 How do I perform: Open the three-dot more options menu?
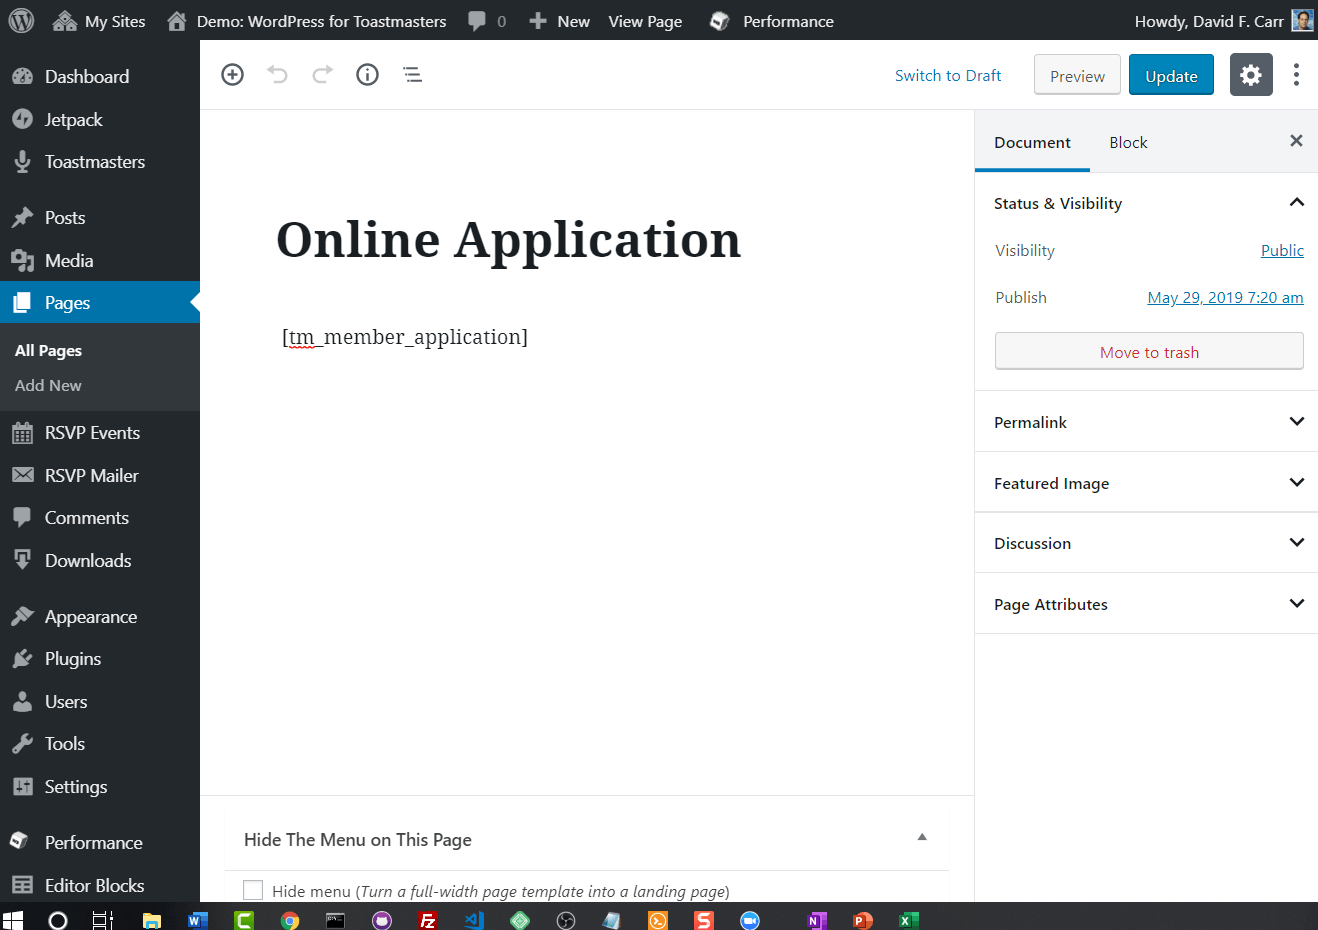[1296, 75]
